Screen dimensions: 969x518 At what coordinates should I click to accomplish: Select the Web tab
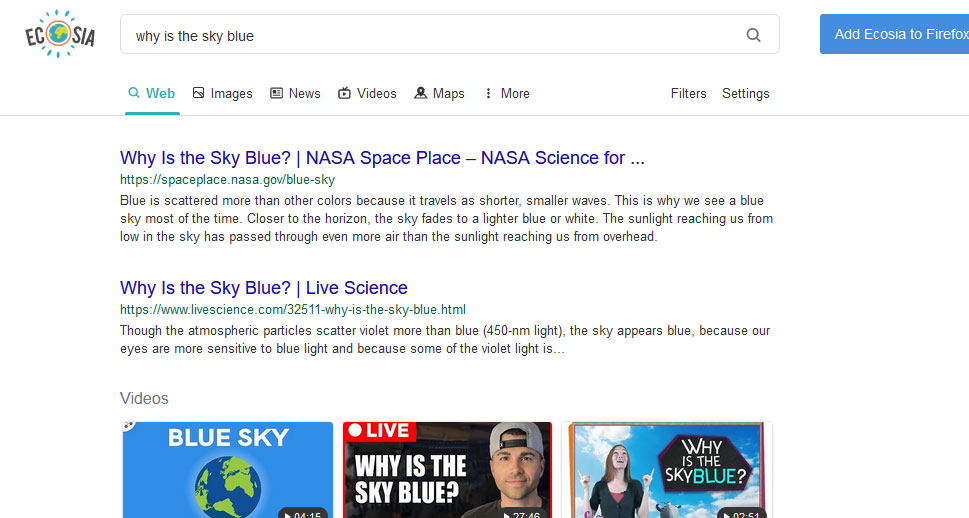pos(152,93)
